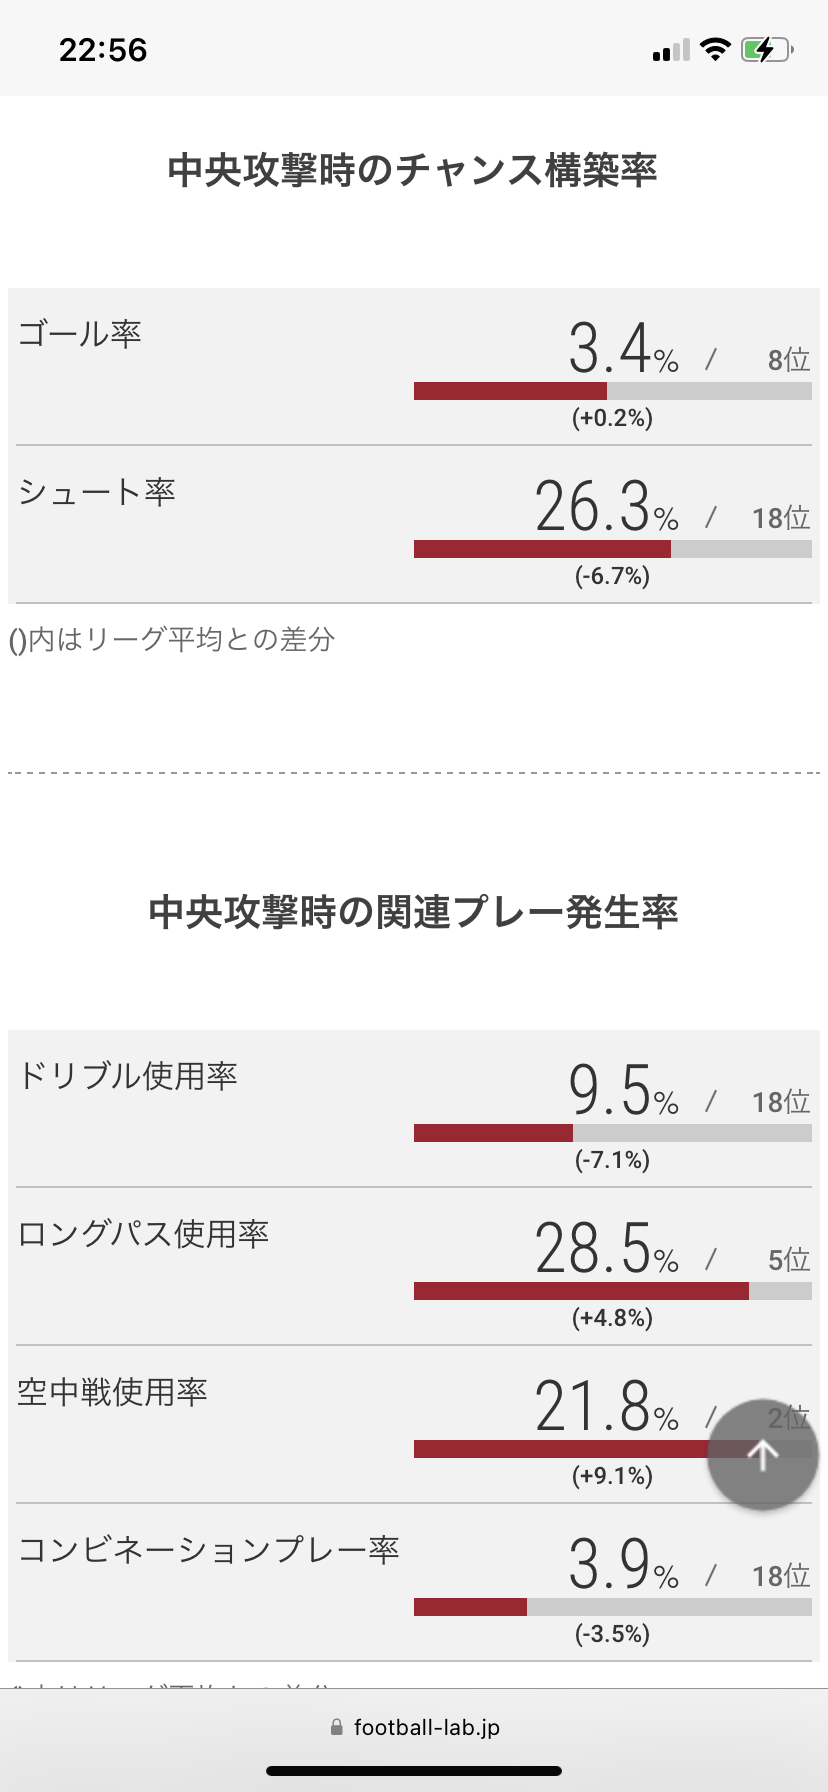The width and height of the screenshot is (828, 1792).
Task: Tap the lock icon beside football-lab.jp
Action: (x=336, y=1727)
